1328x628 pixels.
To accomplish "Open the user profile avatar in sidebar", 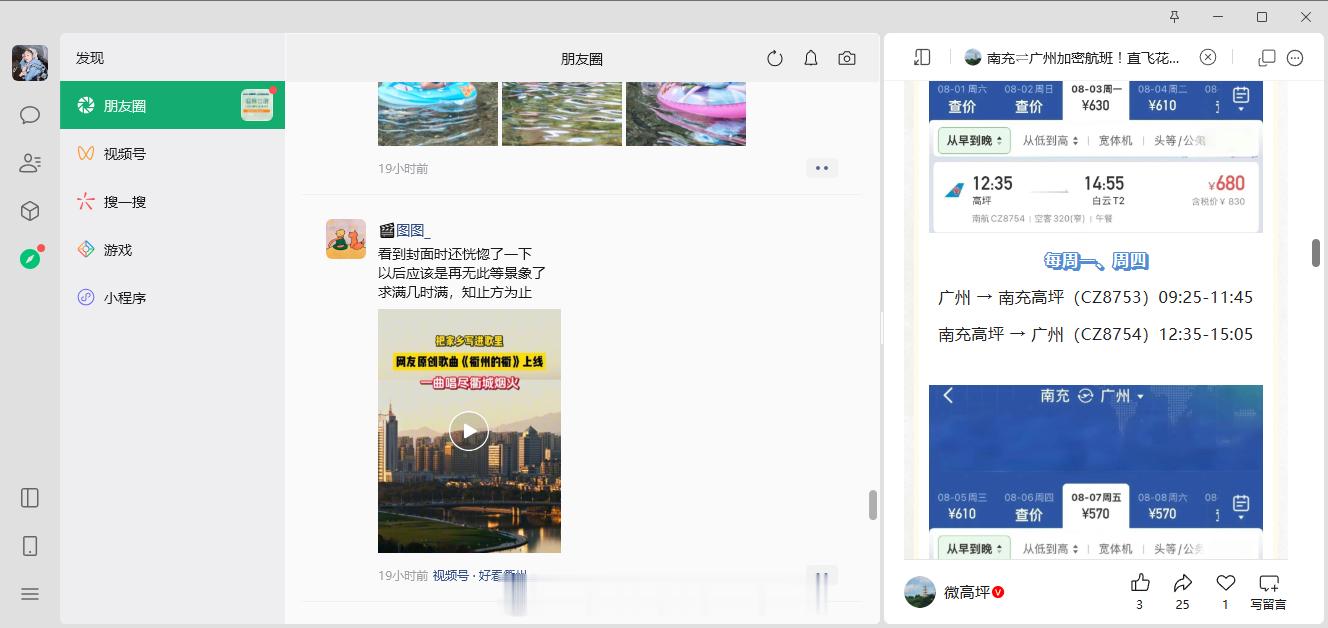I will click(x=30, y=63).
